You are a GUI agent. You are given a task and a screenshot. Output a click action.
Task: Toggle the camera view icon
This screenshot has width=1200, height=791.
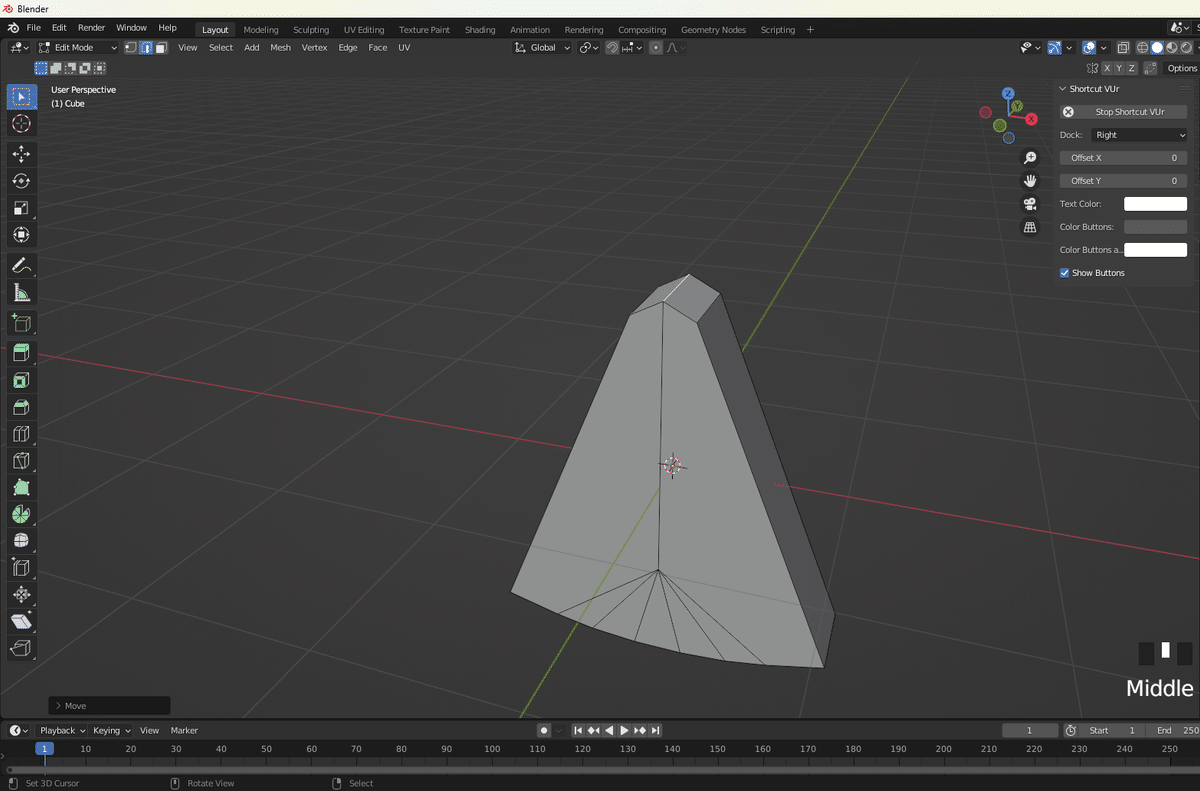pos(1030,204)
